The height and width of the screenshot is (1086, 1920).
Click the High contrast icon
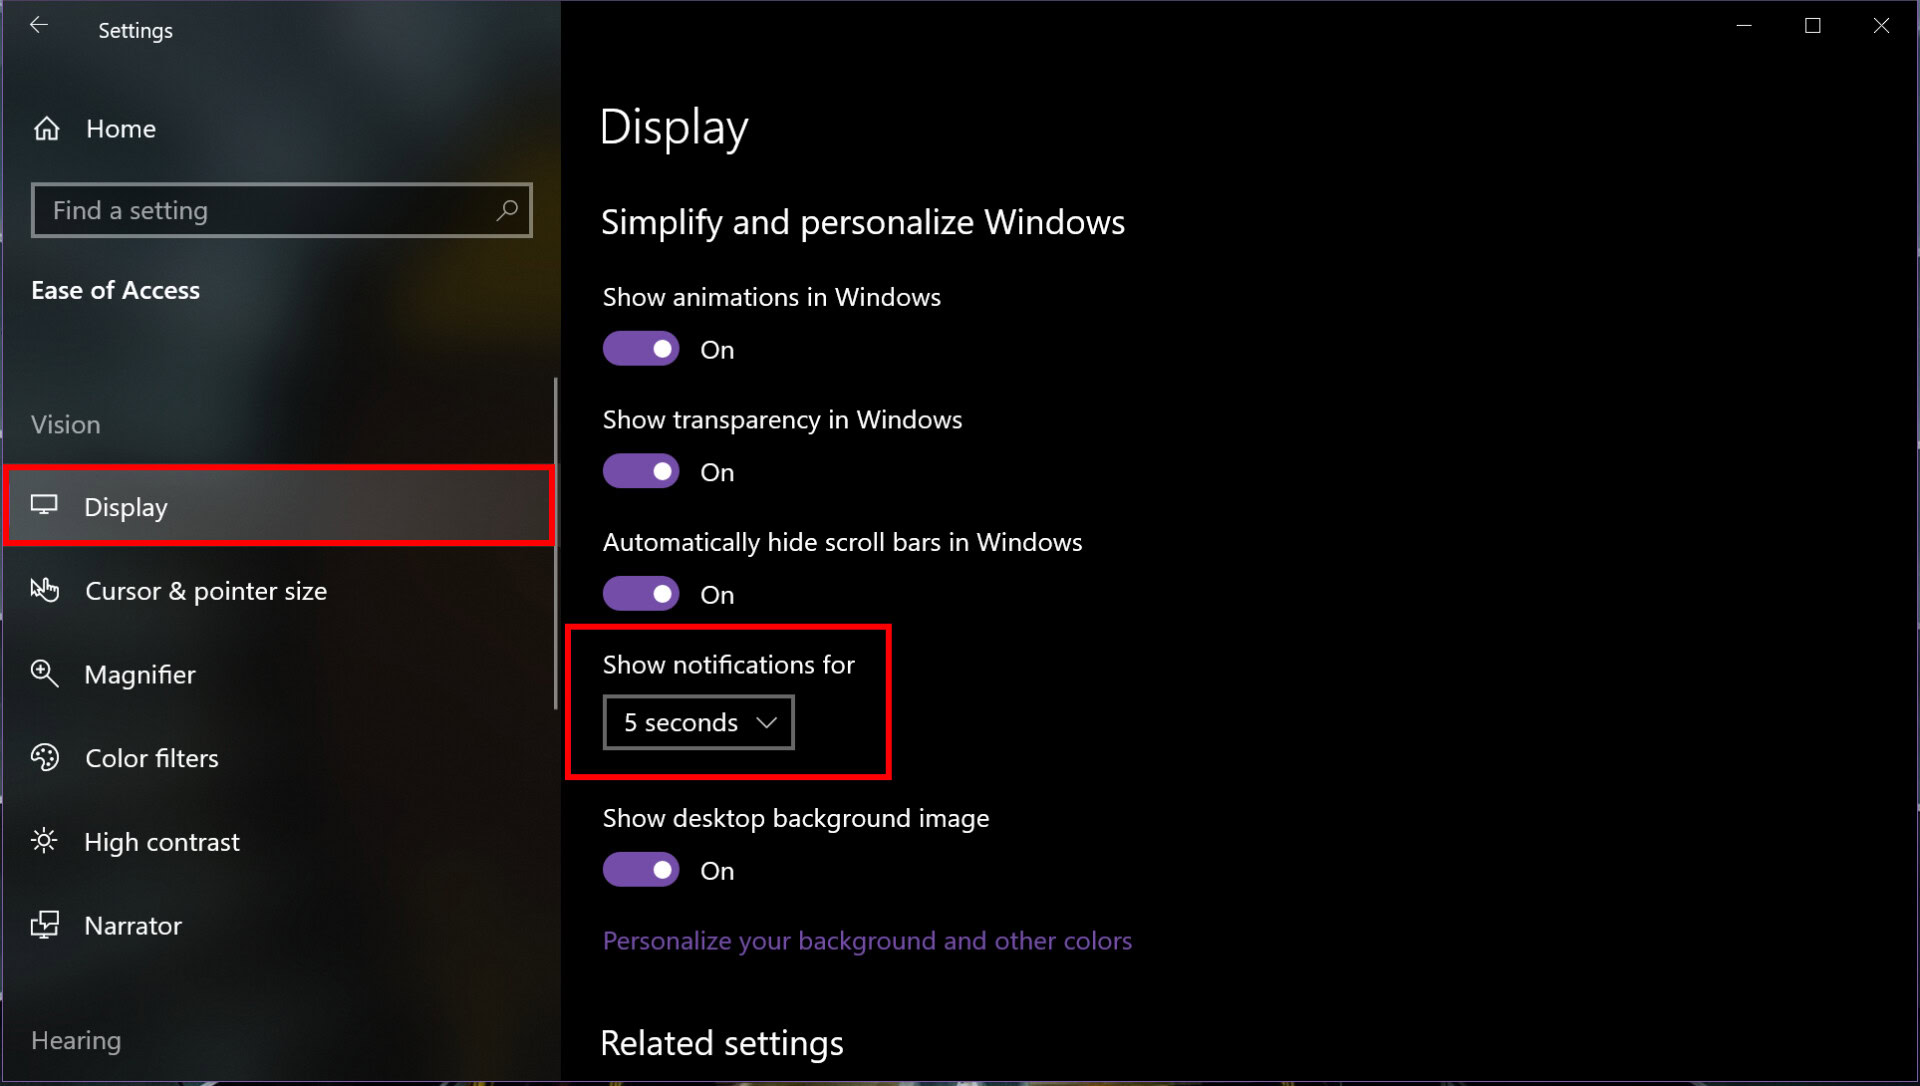tap(46, 841)
